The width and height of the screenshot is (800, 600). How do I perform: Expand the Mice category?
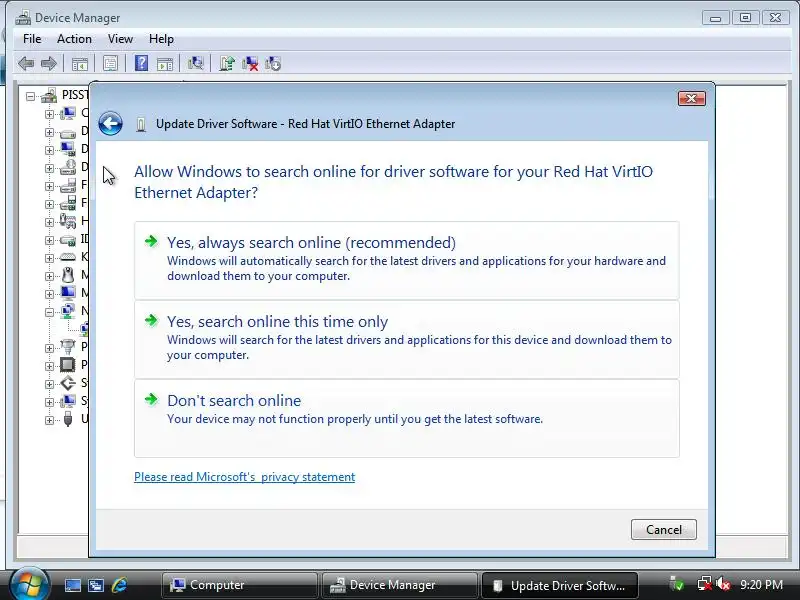click(x=49, y=276)
